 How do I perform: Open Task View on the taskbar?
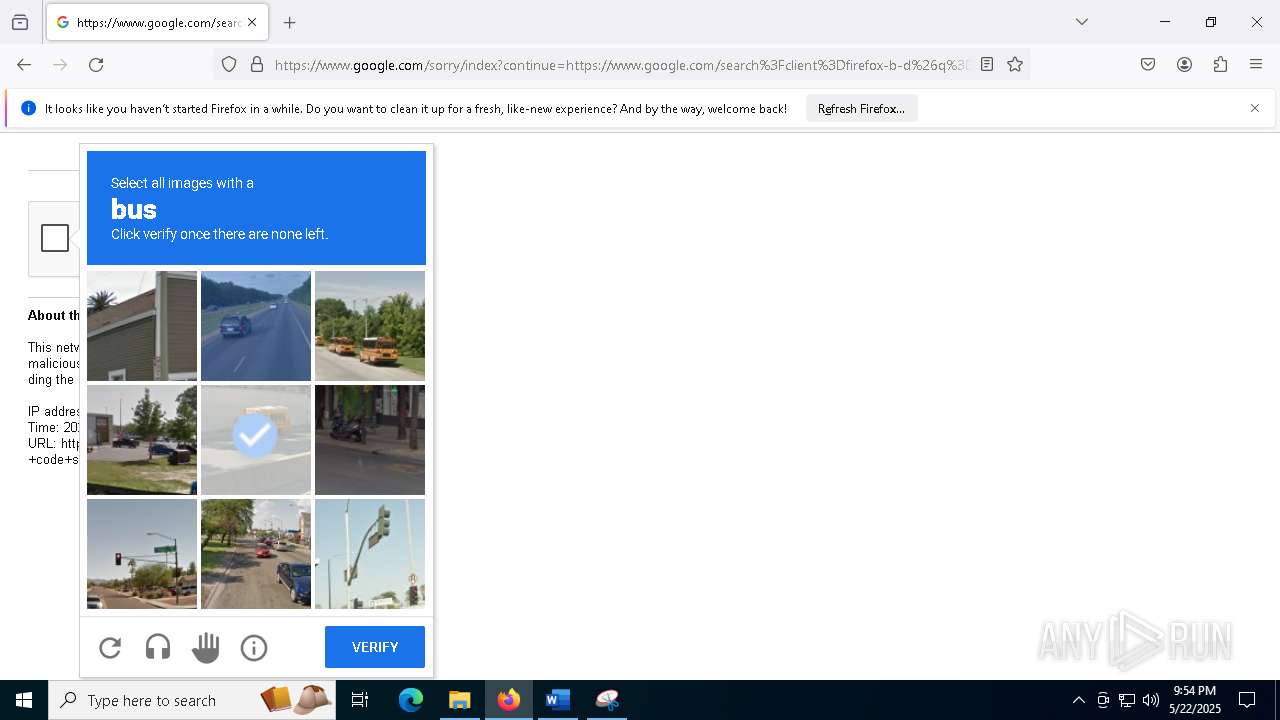[x=360, y=700]
